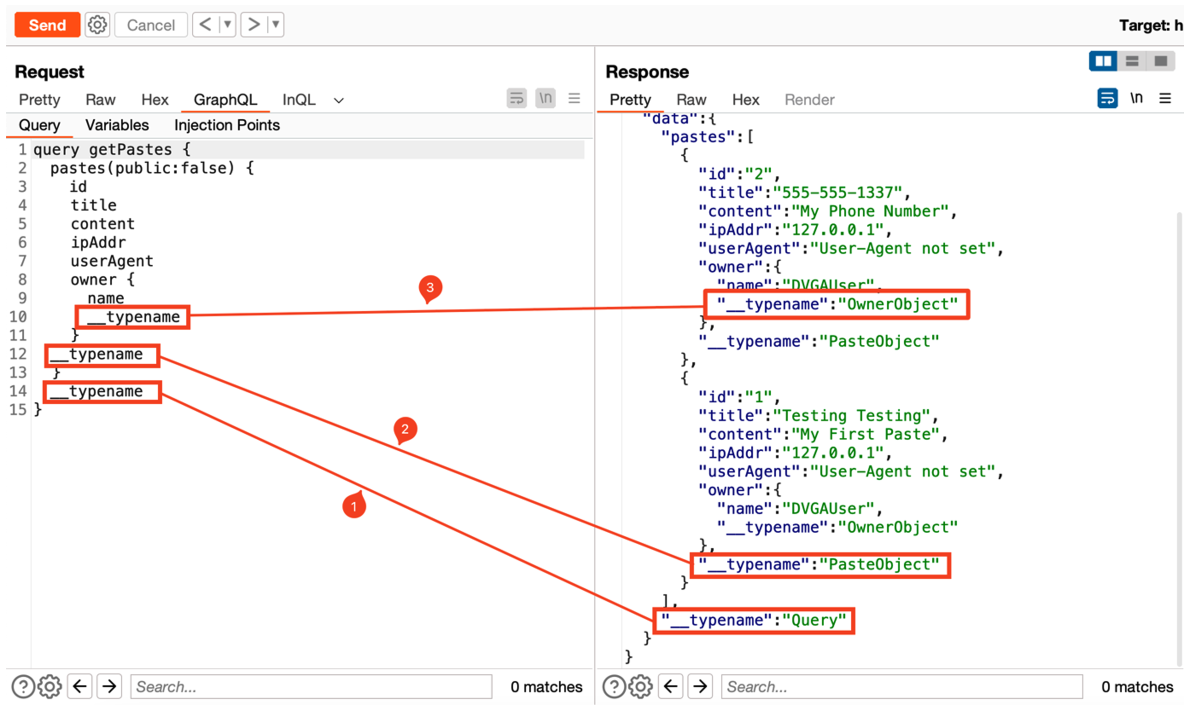
Task: Open the request settings gear beside Send
Action: click(x=97, y=24)
